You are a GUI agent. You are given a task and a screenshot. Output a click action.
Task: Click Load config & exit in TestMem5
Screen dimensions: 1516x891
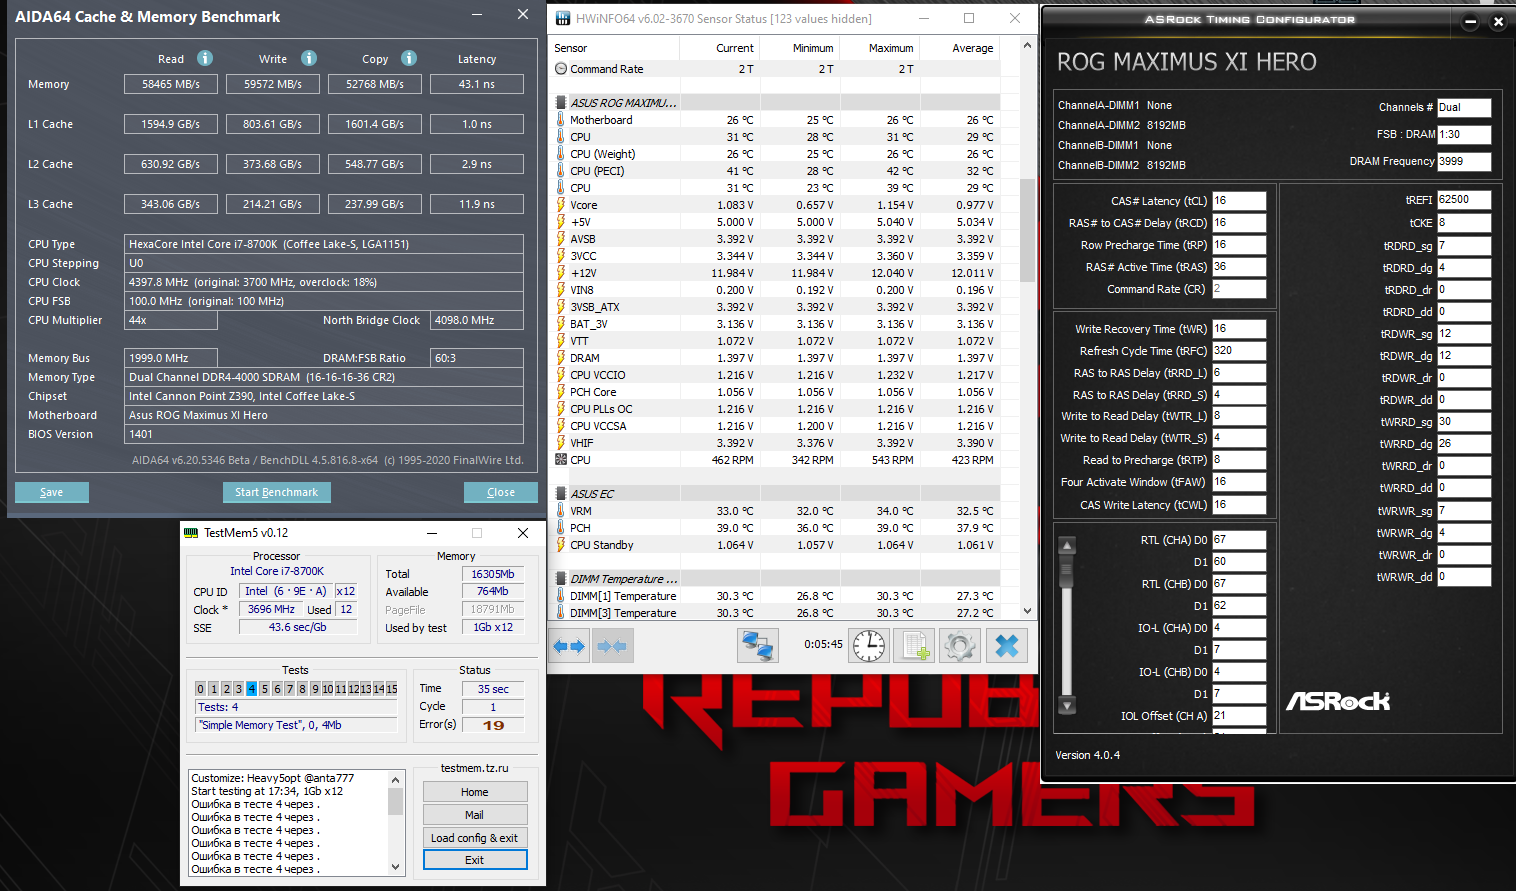click(x=475, y=838)
